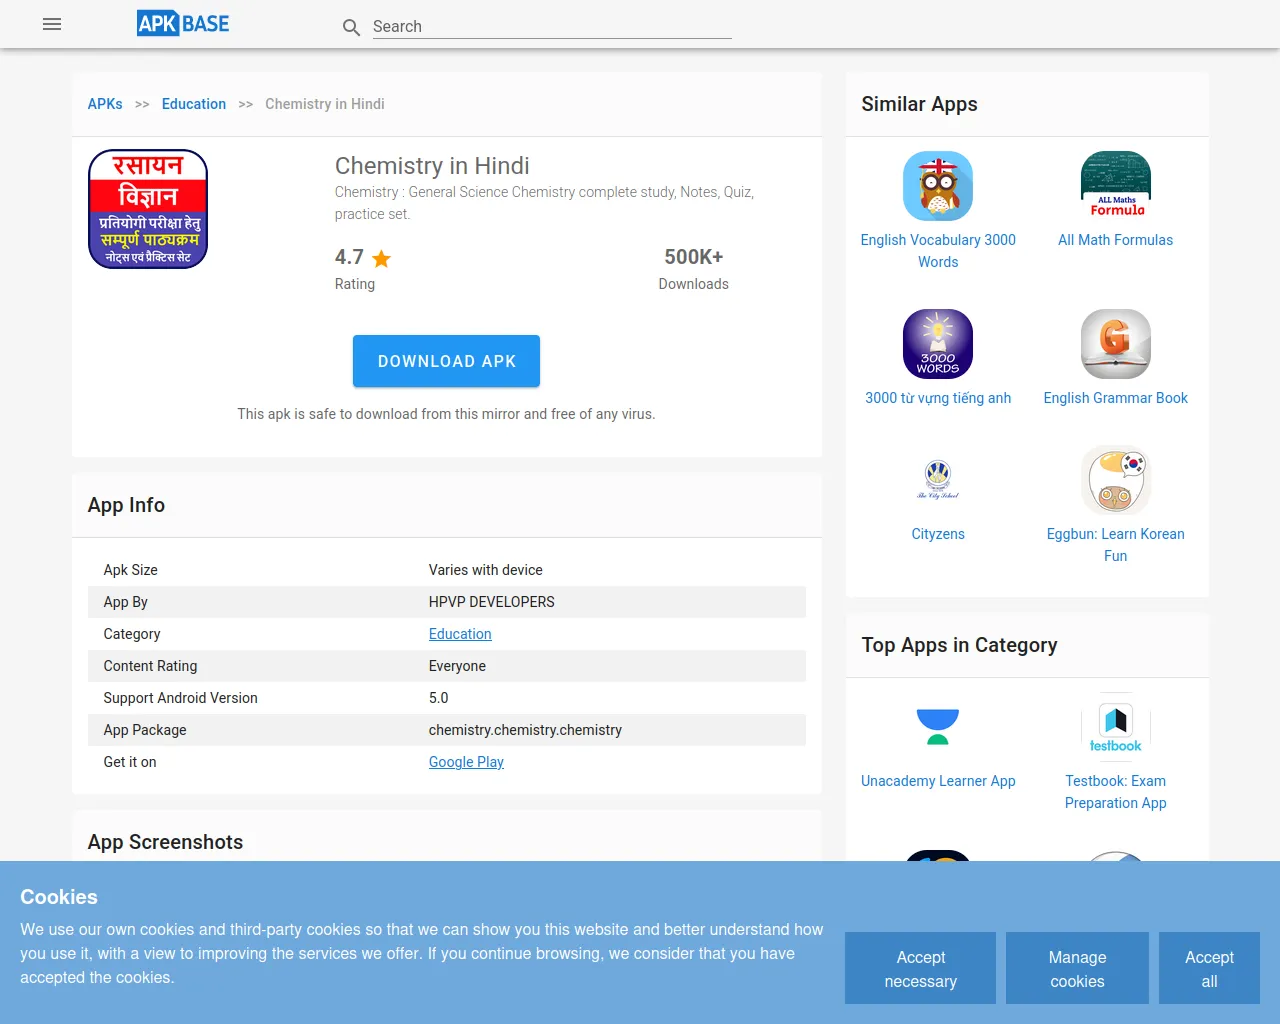Open the Education category link in App Info
Screen dimensions: 1280x1024
click(460, 634)
